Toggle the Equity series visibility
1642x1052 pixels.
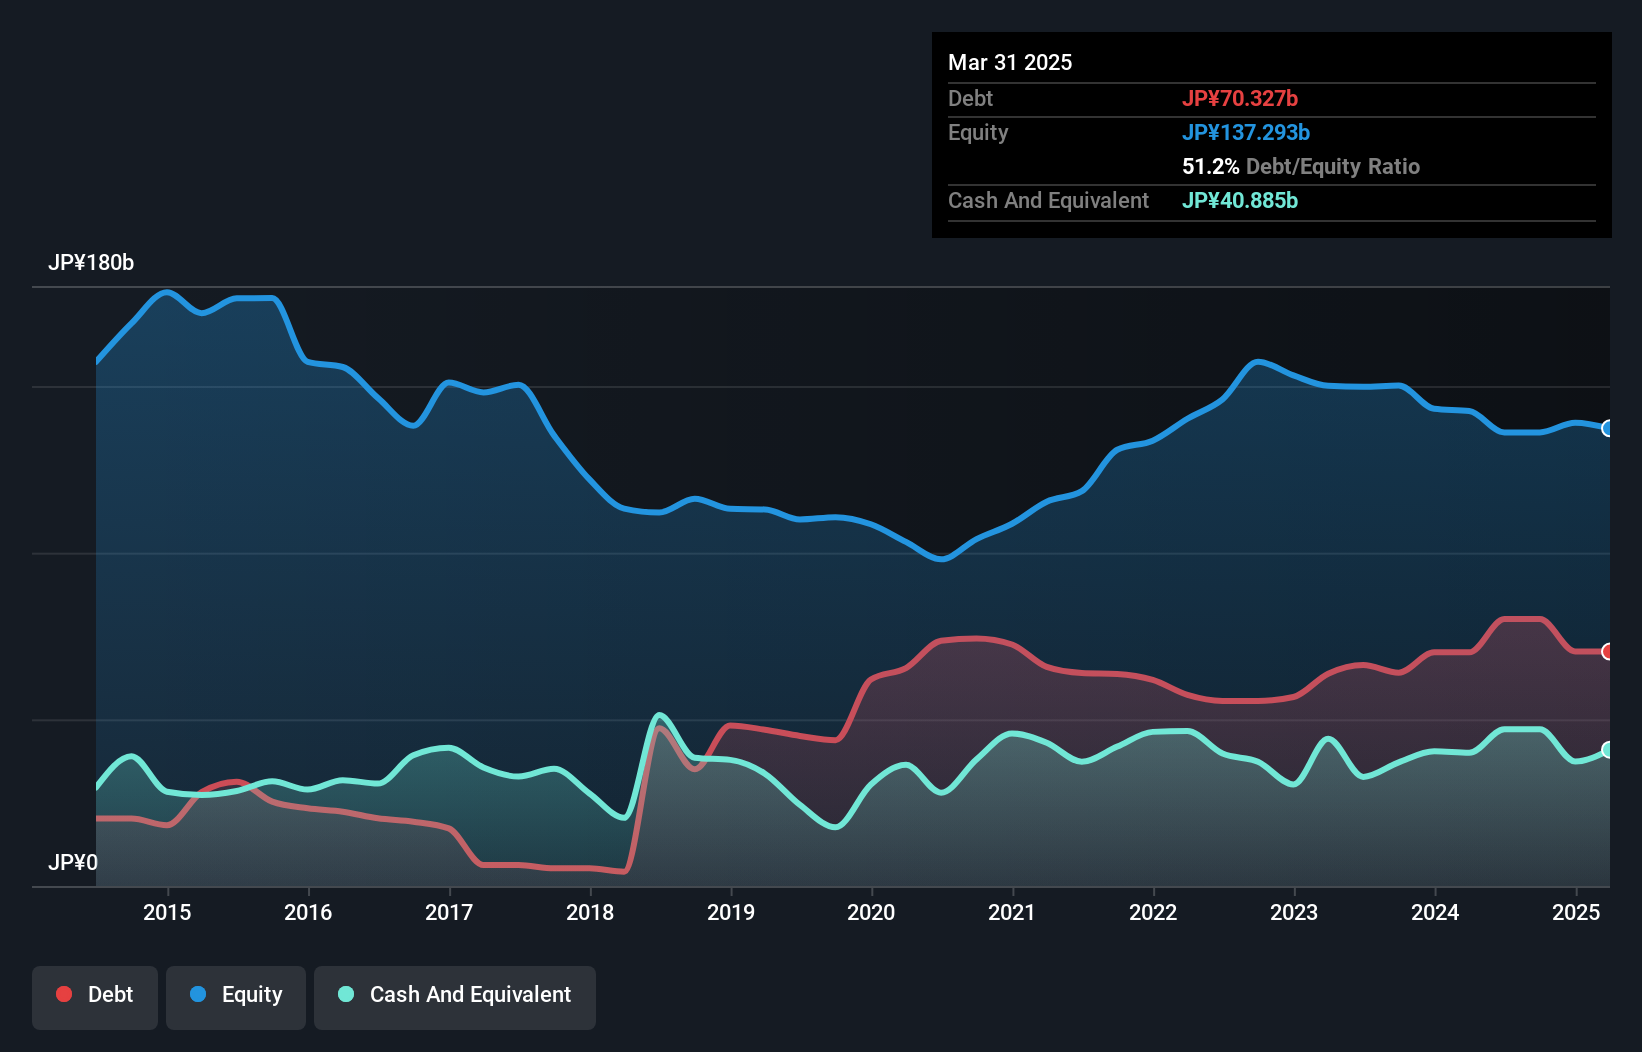tap(235, 994)
